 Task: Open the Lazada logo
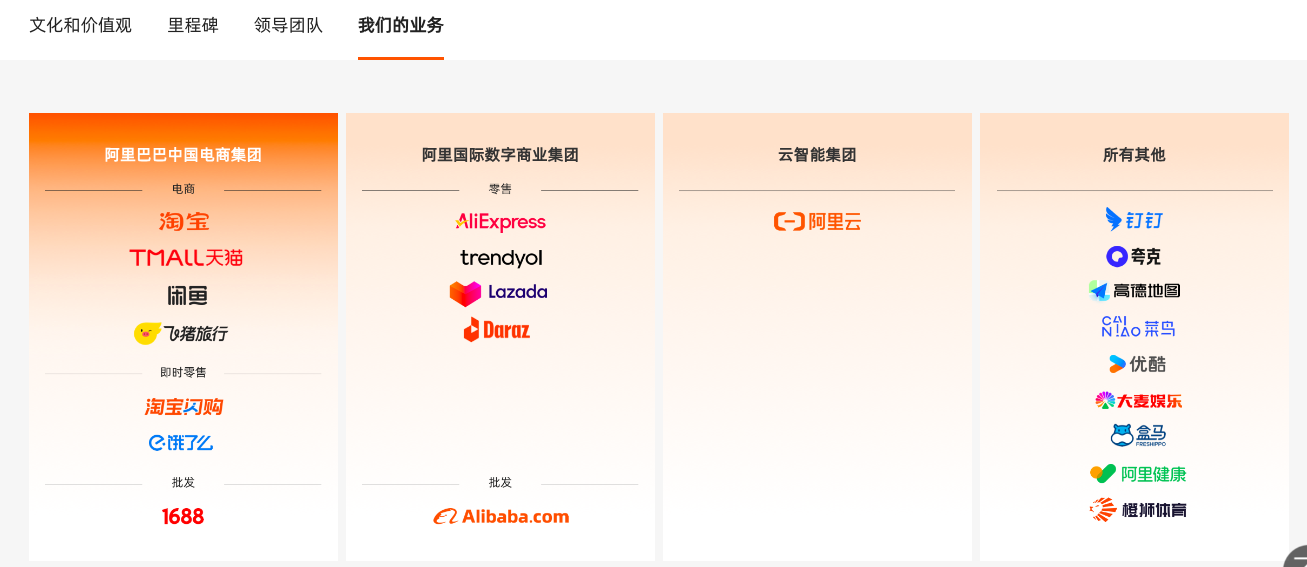point(499,293)
